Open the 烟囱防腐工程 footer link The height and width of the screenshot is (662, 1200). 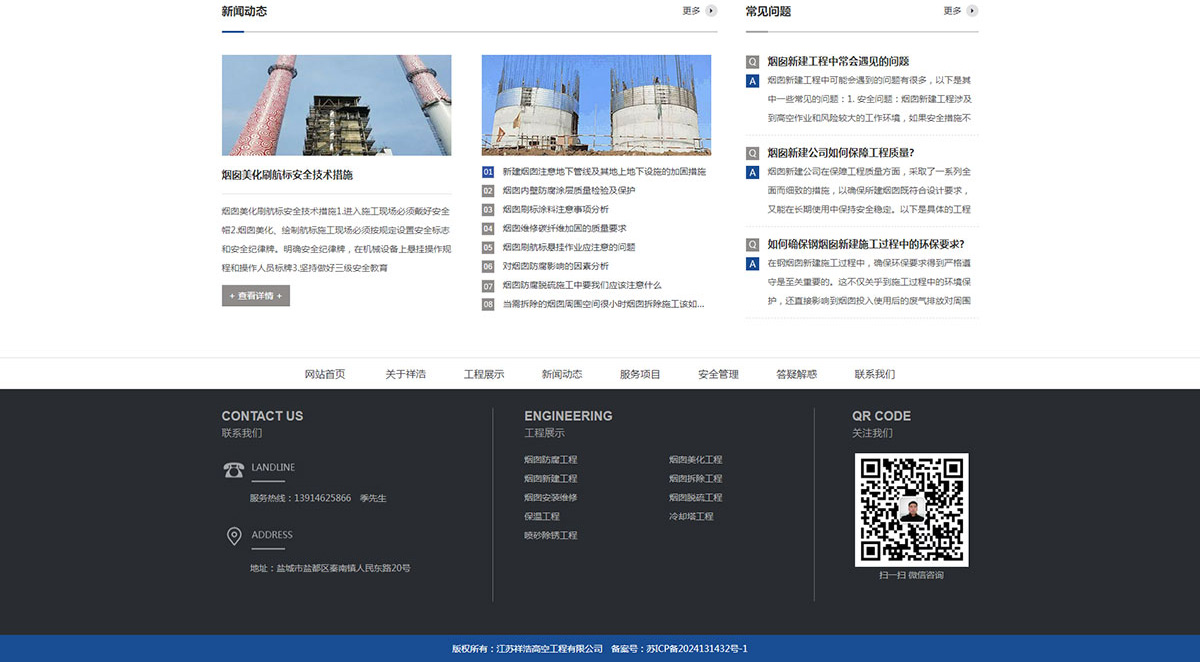tap(550, 460)
